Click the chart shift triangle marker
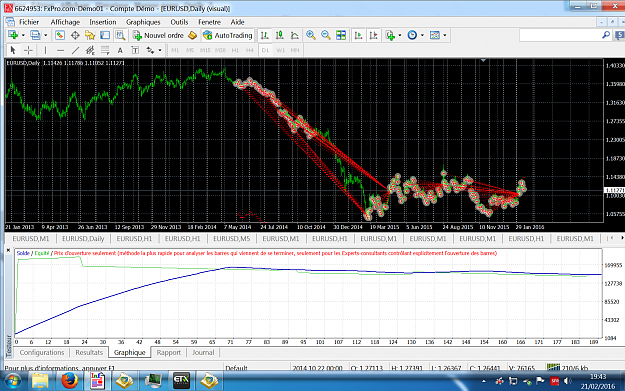This screenshot has height=391, width=625. tap(483, 61)
